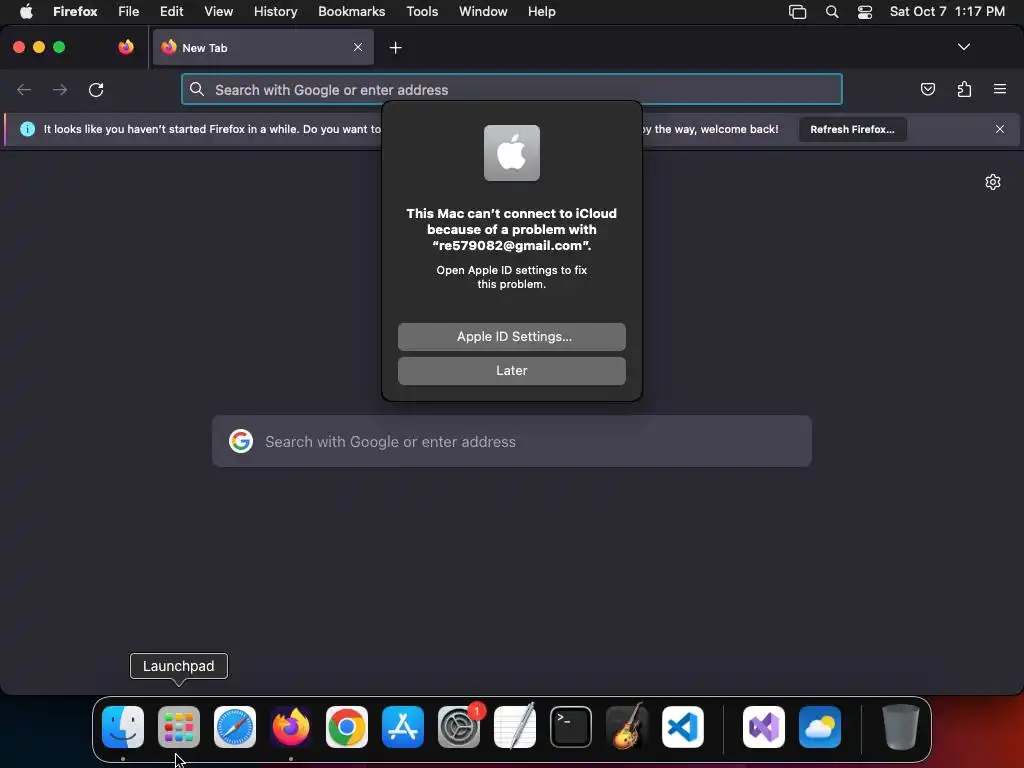The width and height of the screenshot is (1024, 768).
Task: Open TextEdit from the Dock
Action: point(515,727)
